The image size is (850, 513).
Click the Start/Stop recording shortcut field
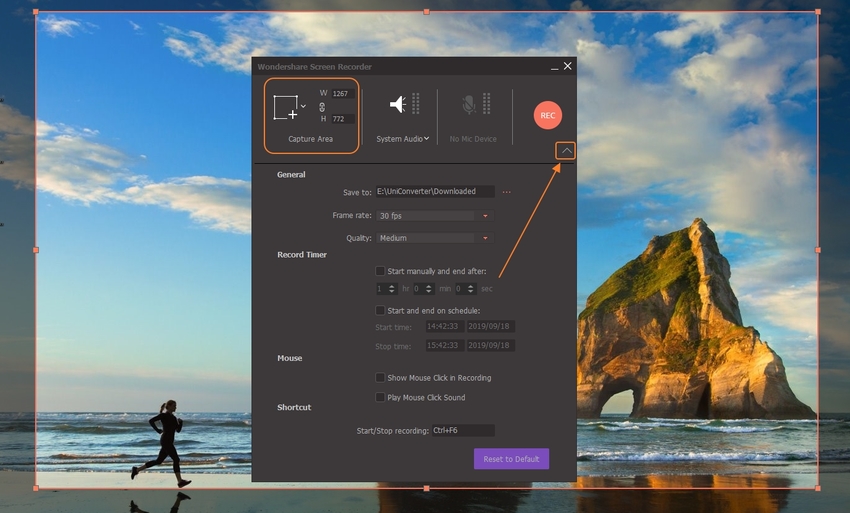tap(462, 430)
